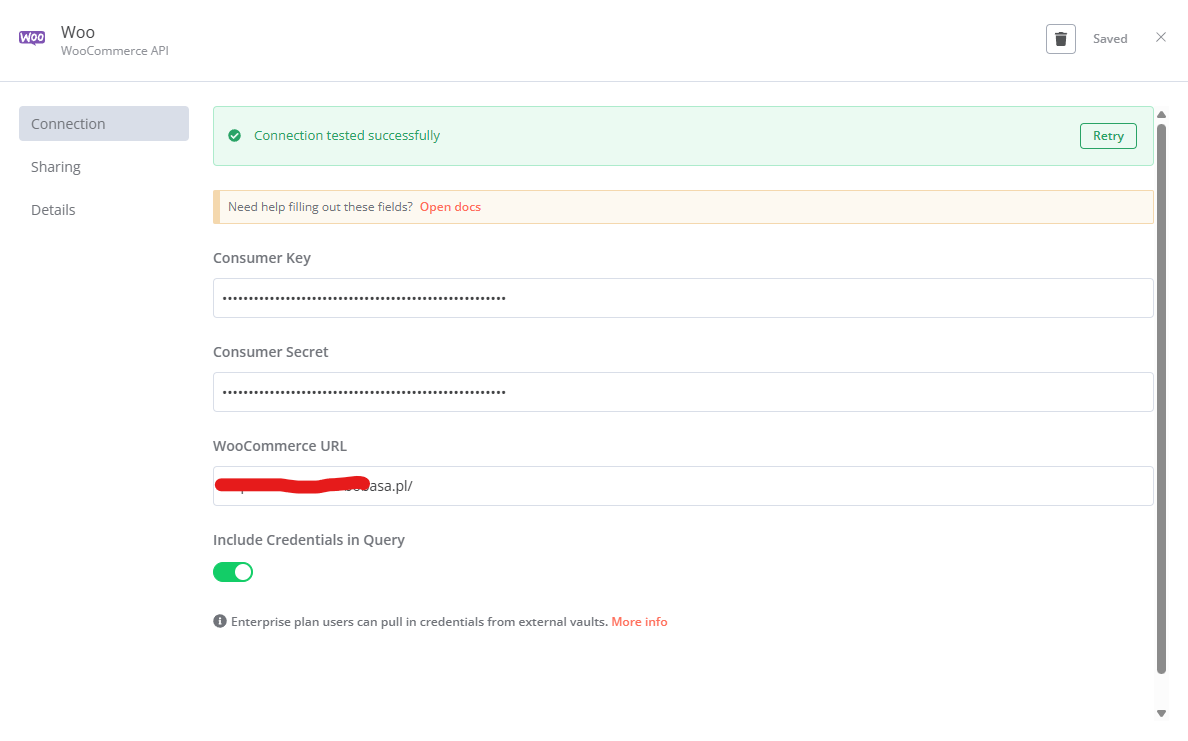Click the green success checkmark icon
1188x741 pixels.
click(x=235, y=136)
